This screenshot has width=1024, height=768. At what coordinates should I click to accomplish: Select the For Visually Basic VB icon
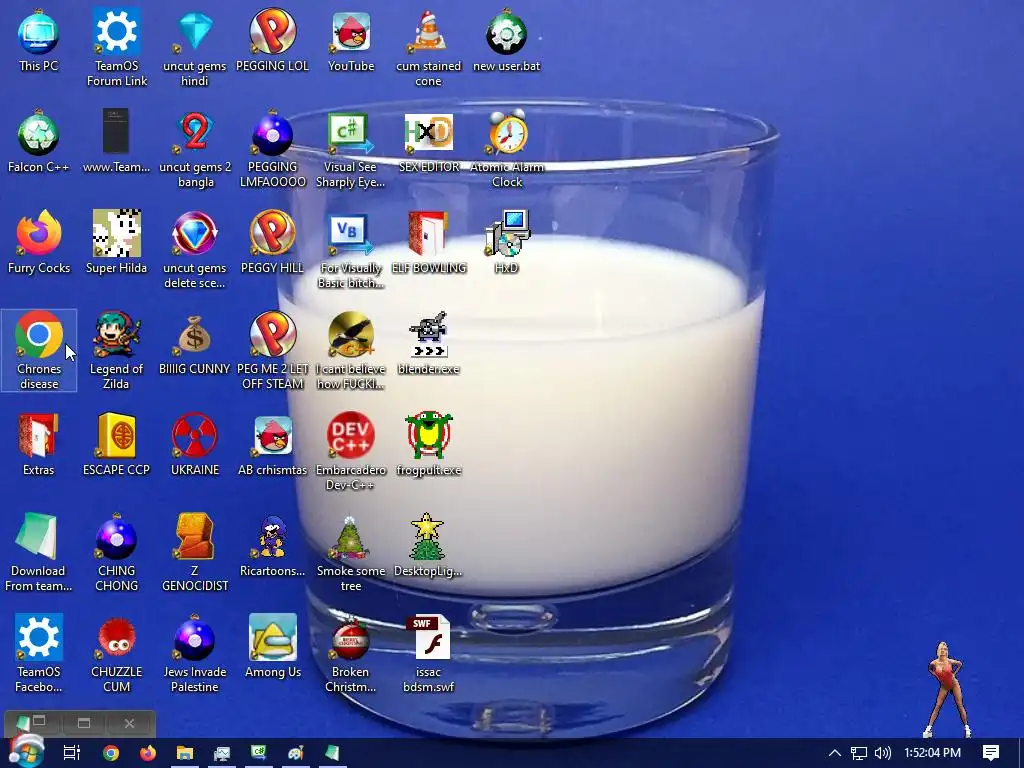pyautogui.click(x=351, y=249)
